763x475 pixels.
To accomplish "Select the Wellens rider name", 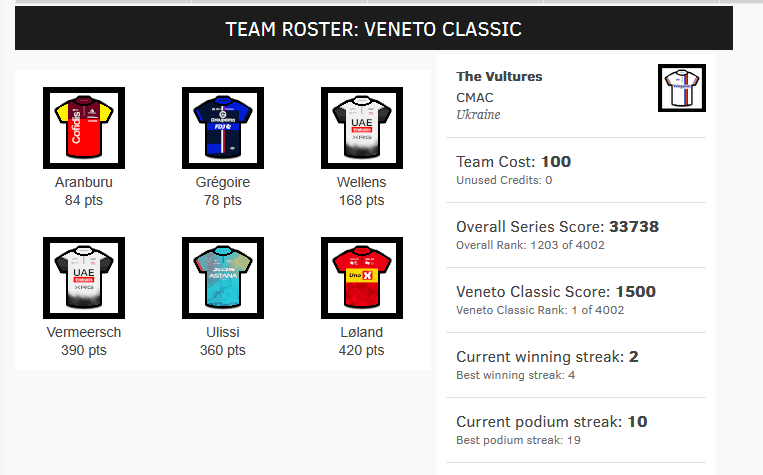I will click(362, 183).
